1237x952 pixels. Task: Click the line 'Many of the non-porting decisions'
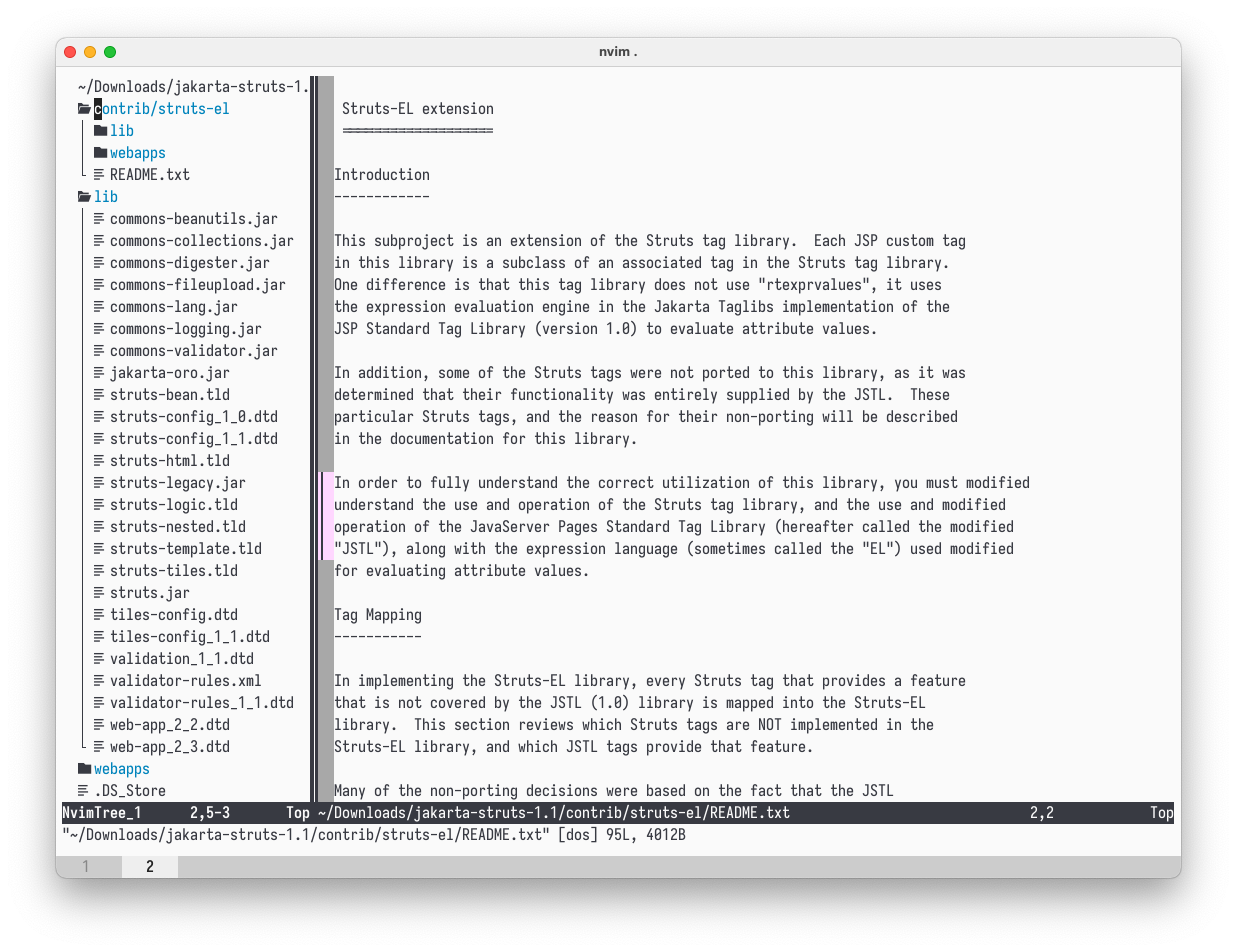pyautogui.click(x=614, y=791)
